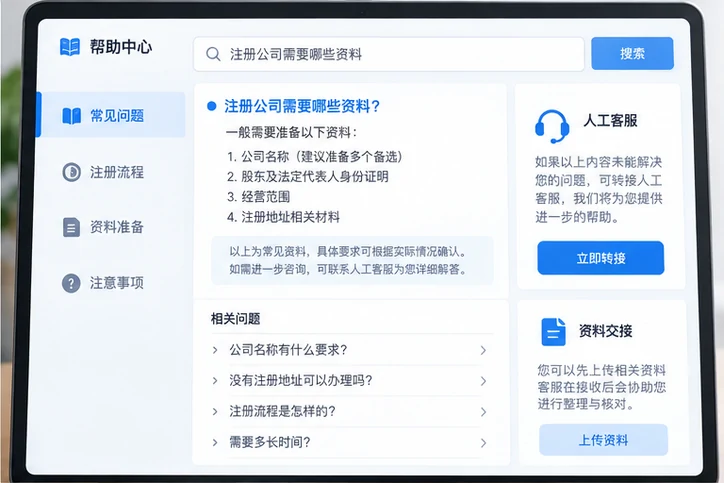Click right arrow on 需要多长时间? row

pyautogui.click(x=483, y=443)
